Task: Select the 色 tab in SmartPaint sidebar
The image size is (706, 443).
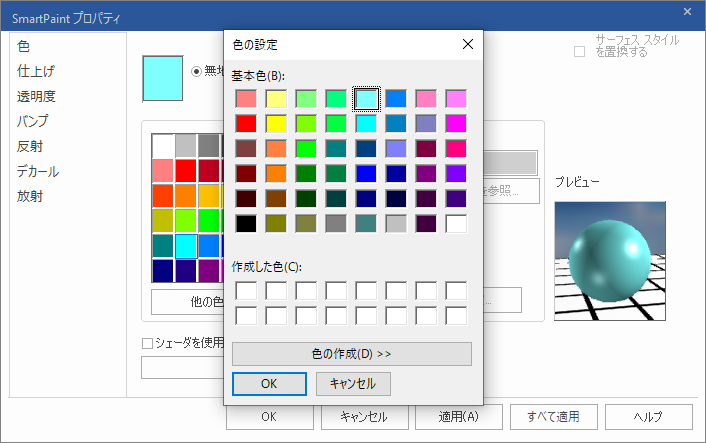Action: pos(23,46)
